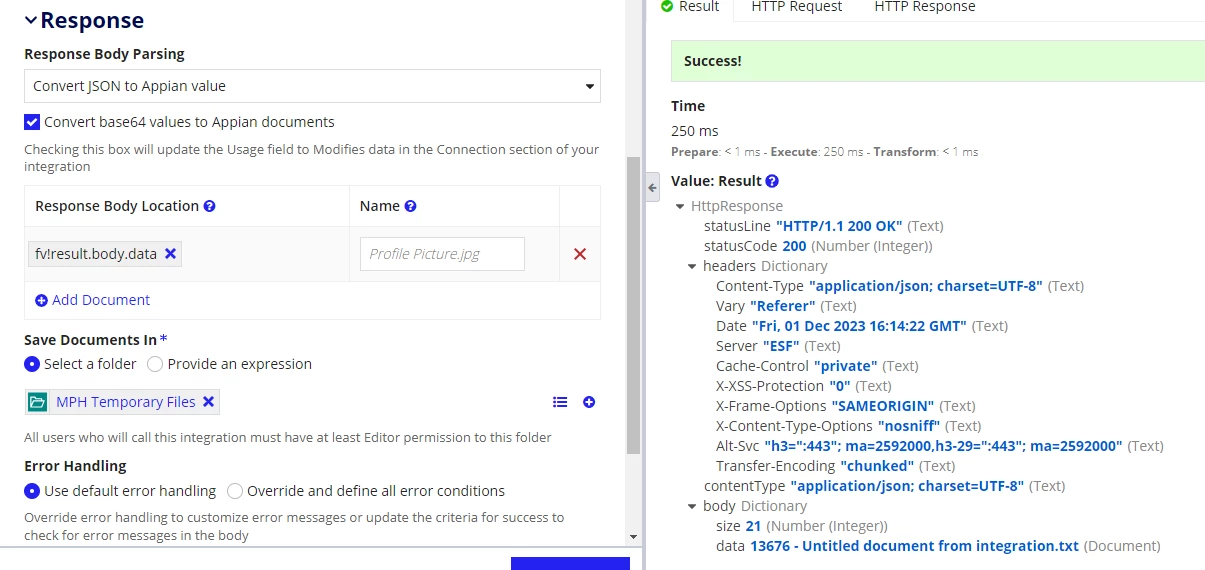
Task: Switch to the HTTP Response tab
Action: 925,7
